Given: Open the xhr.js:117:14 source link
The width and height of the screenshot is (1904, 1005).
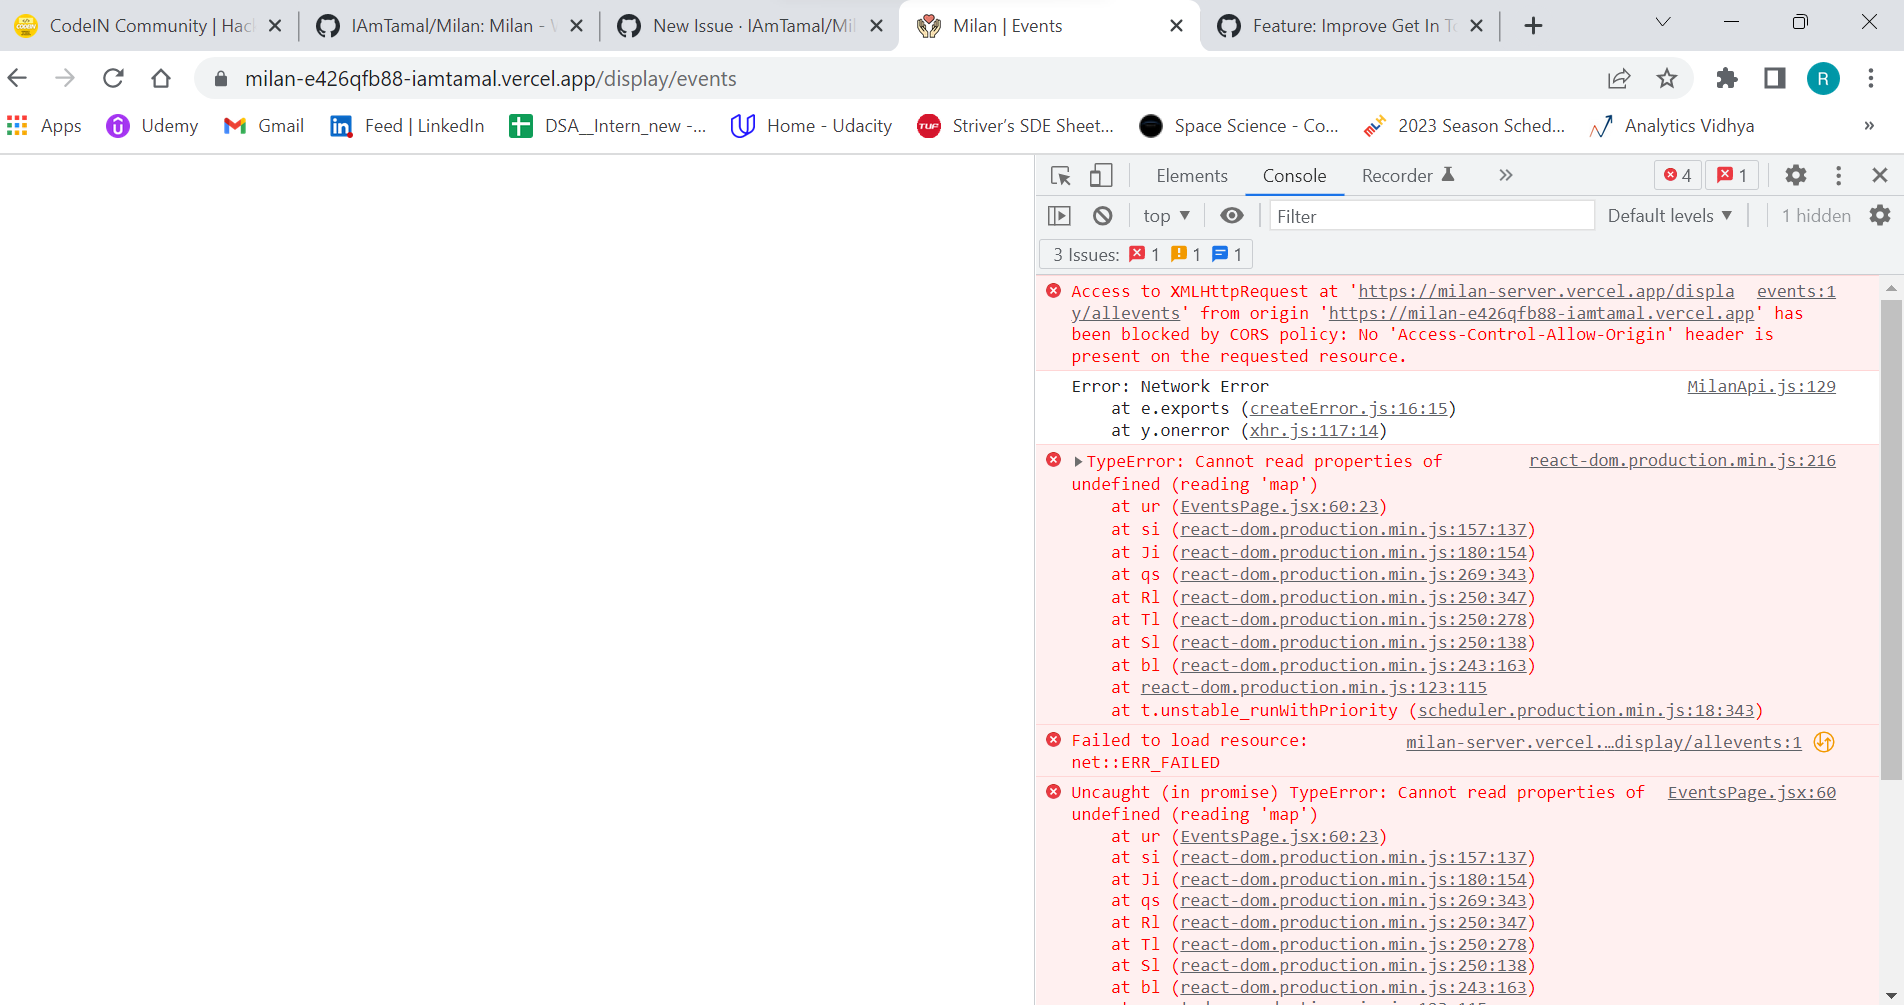Looking at the screenshot, I should (x=1314, y=431).
